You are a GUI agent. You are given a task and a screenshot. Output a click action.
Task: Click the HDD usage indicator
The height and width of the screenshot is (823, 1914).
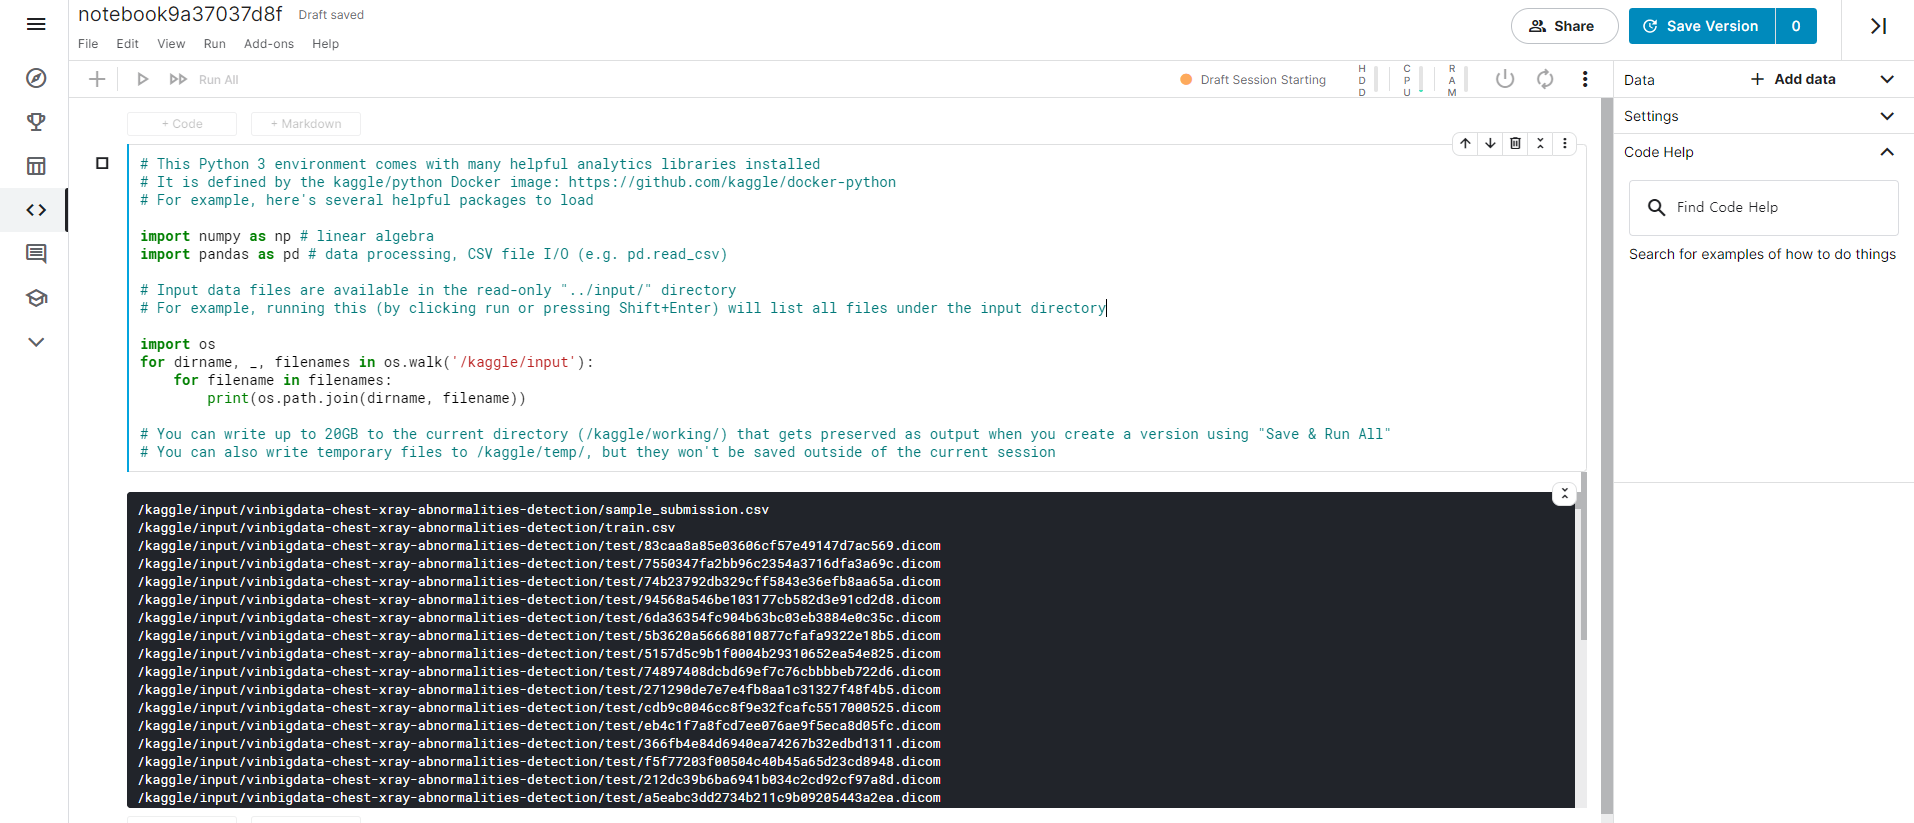1367,80
